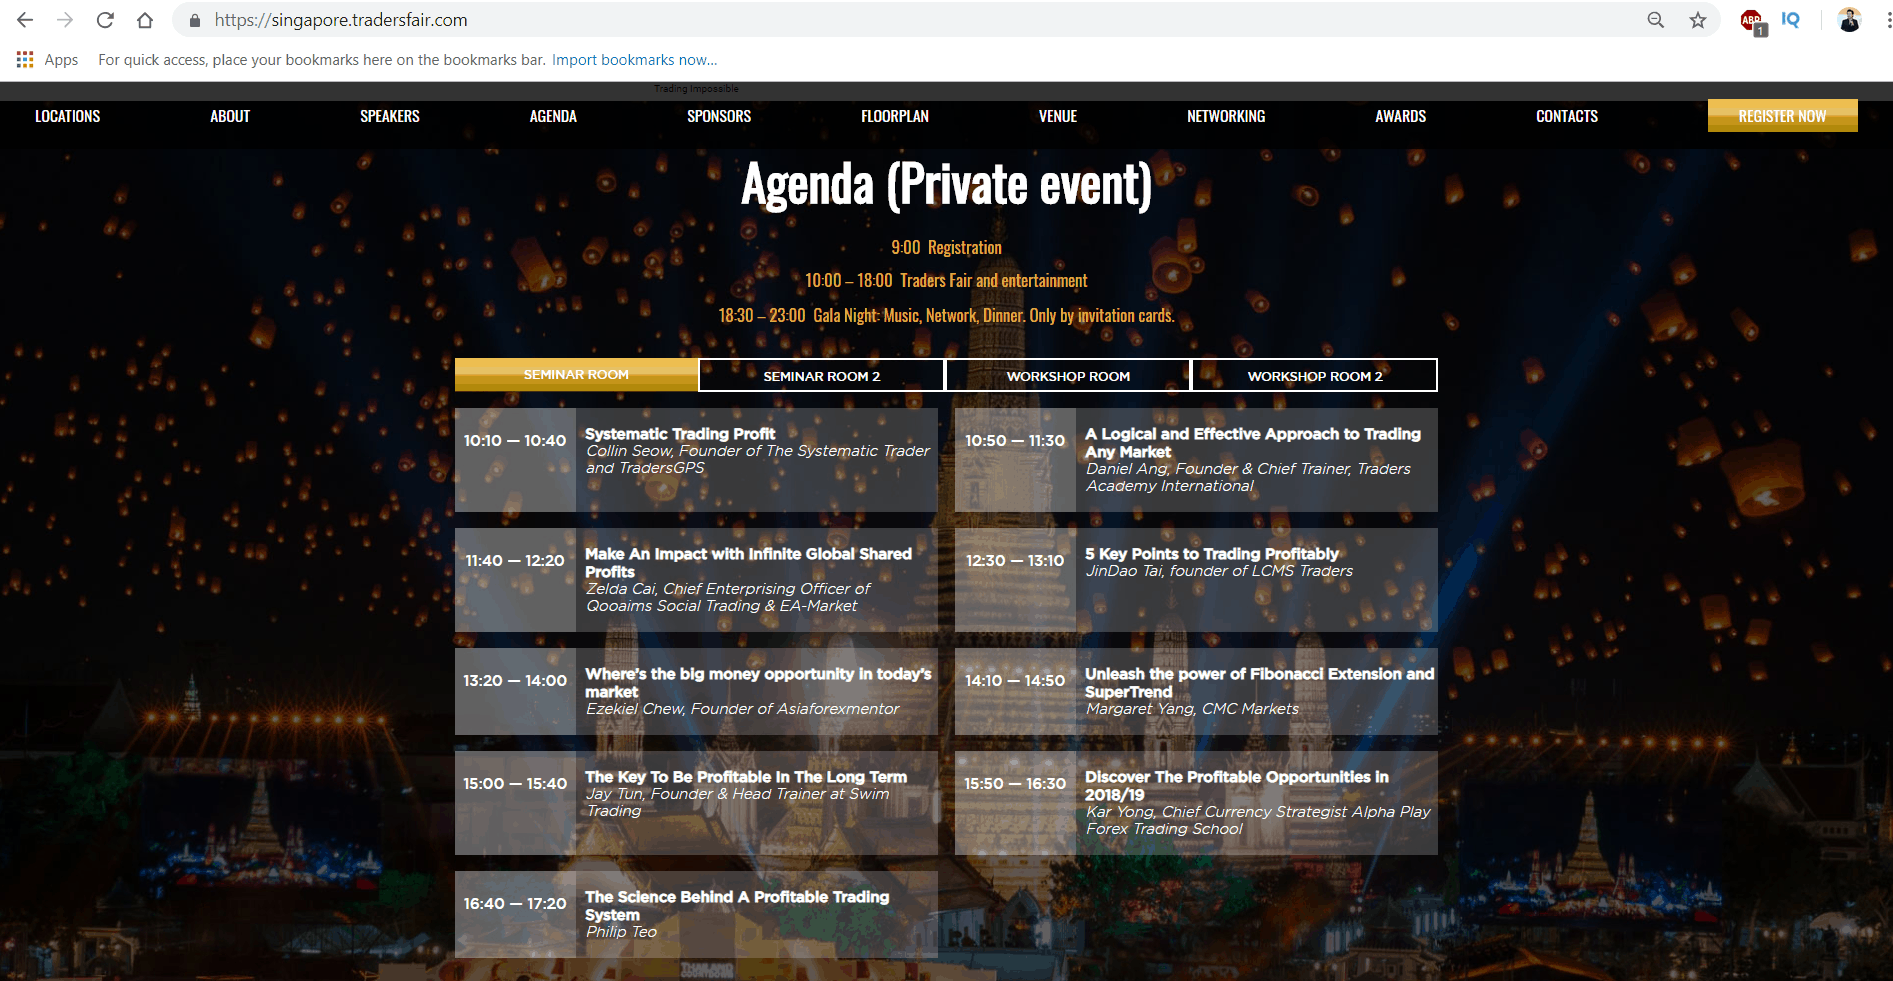
Task: Click the site padlock security icon
Action: 195,20
